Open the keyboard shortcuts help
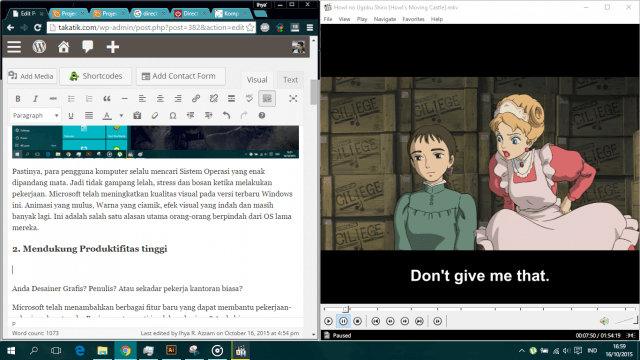 (x=262, y=116)
